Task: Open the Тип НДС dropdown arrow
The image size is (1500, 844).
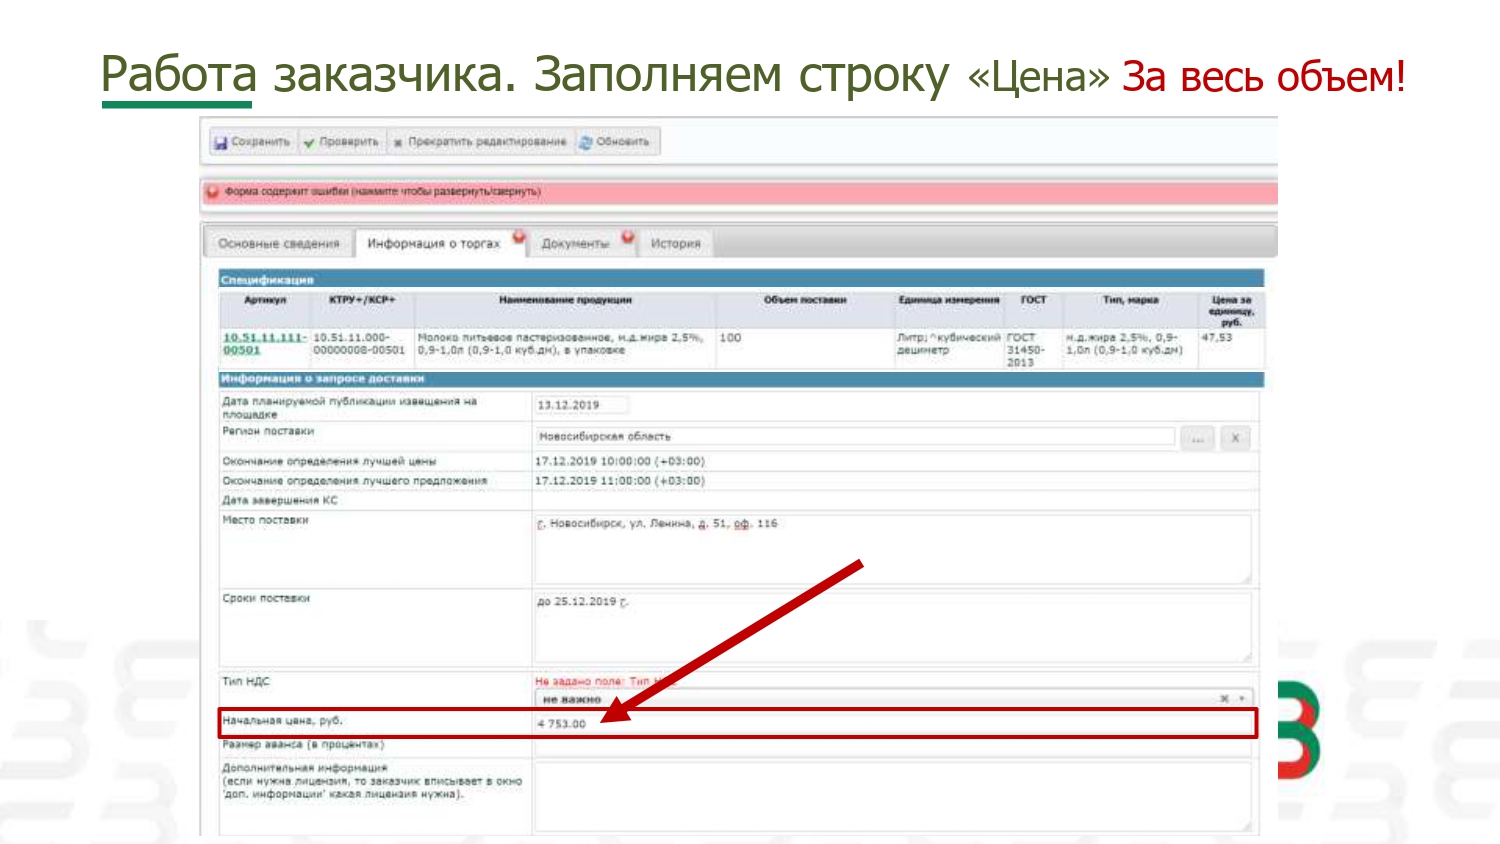Action: click(x=1242, y=699)
